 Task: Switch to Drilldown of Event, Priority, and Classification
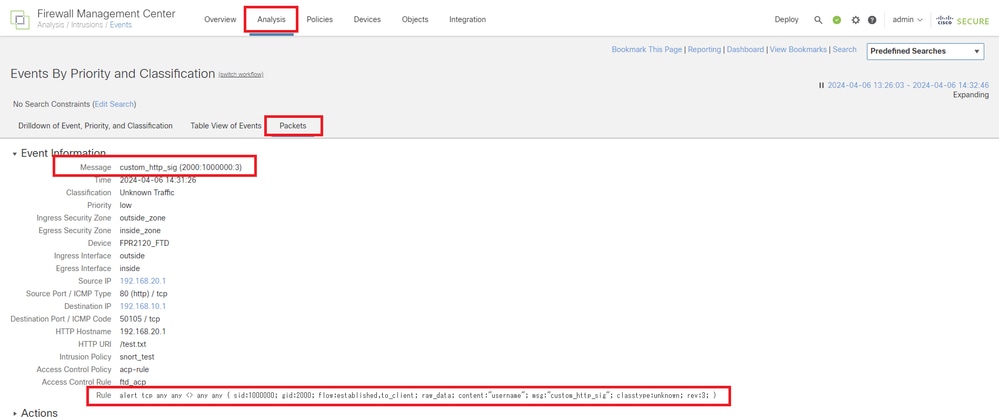click(96, 126)
